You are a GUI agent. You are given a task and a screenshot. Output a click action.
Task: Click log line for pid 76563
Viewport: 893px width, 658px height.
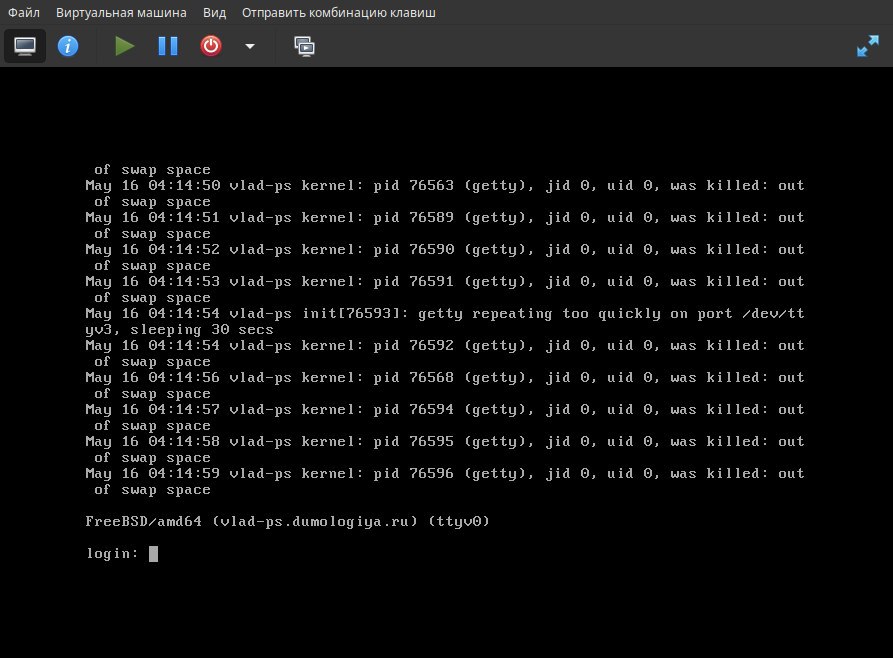(x=445, y=186)
